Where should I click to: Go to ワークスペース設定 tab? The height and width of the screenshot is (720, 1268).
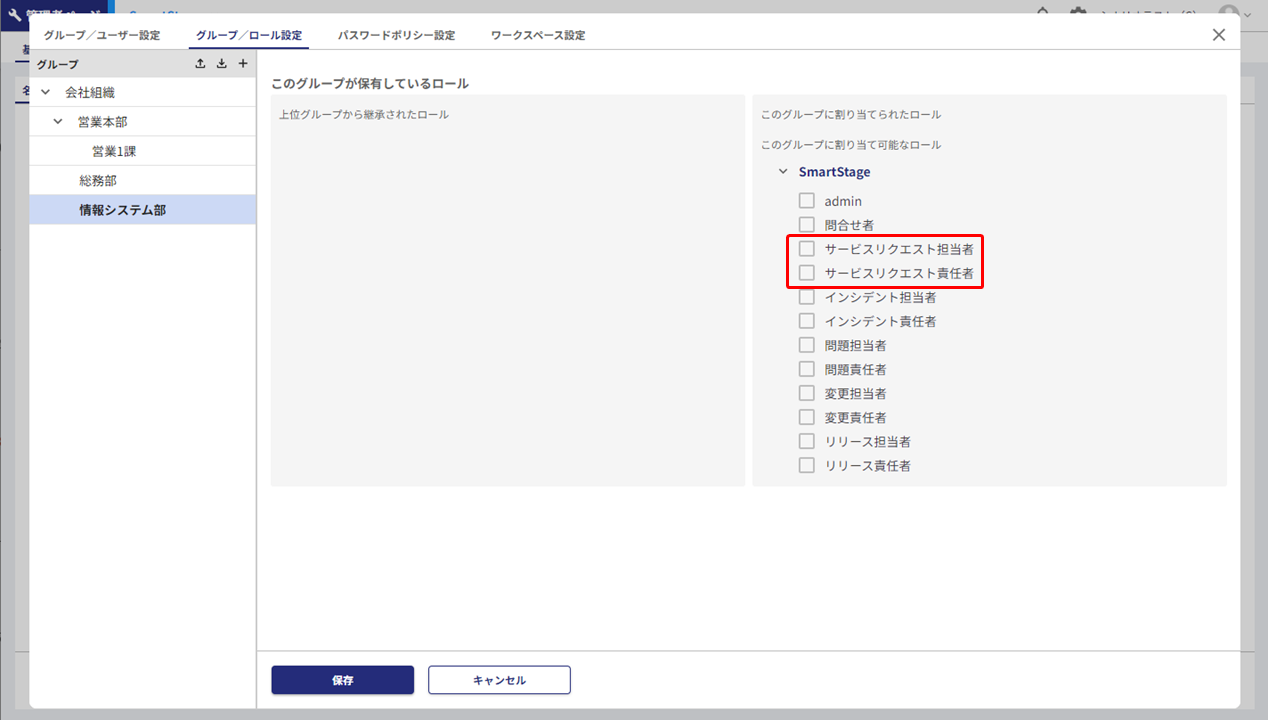tap(537, 35)
